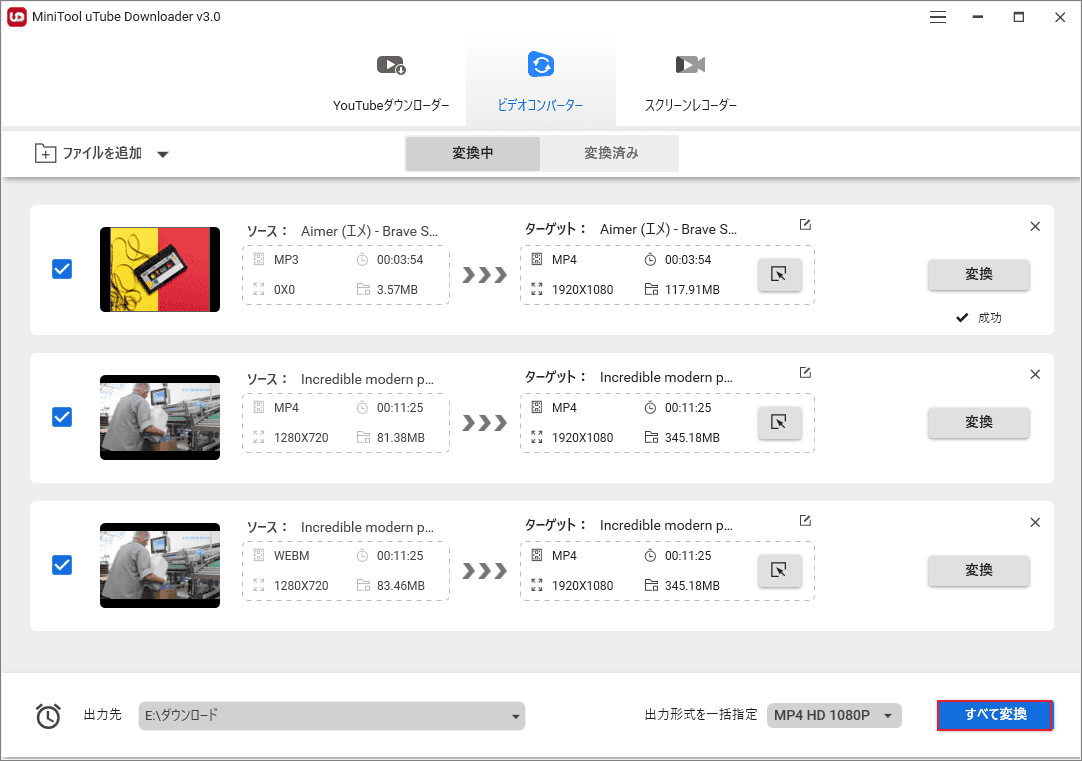Remove the WEBM source row with X
Viewport: 1082px width, 761px height.
pyautogui.click(x=1035, y=522)
